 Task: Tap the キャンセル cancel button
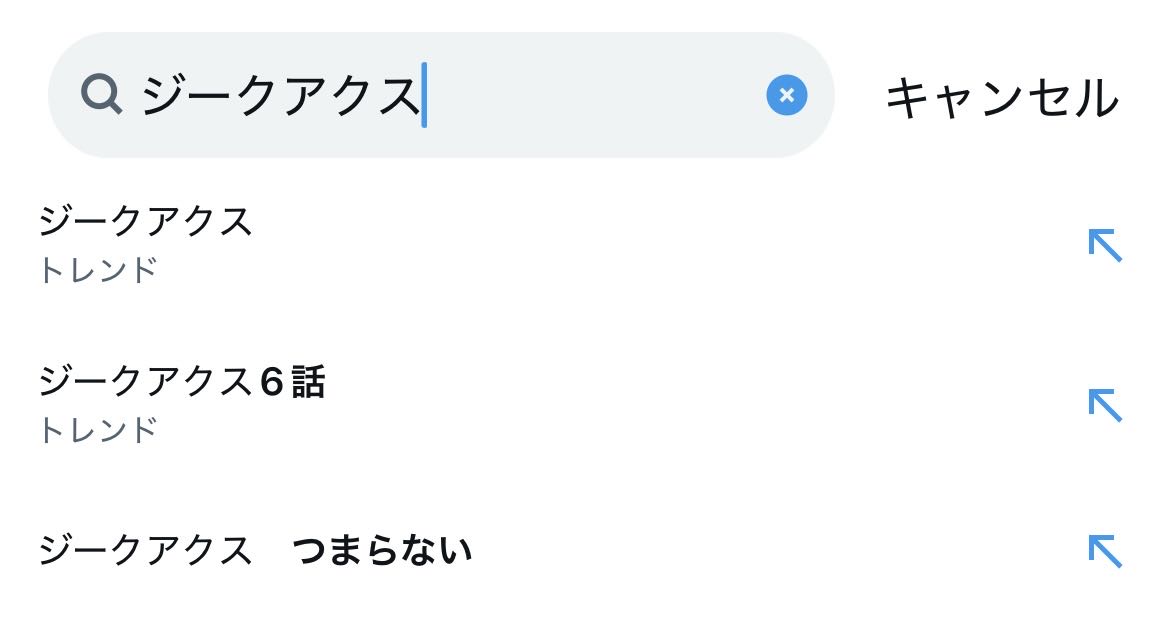pyautogui.click(x=1002, y=98)
